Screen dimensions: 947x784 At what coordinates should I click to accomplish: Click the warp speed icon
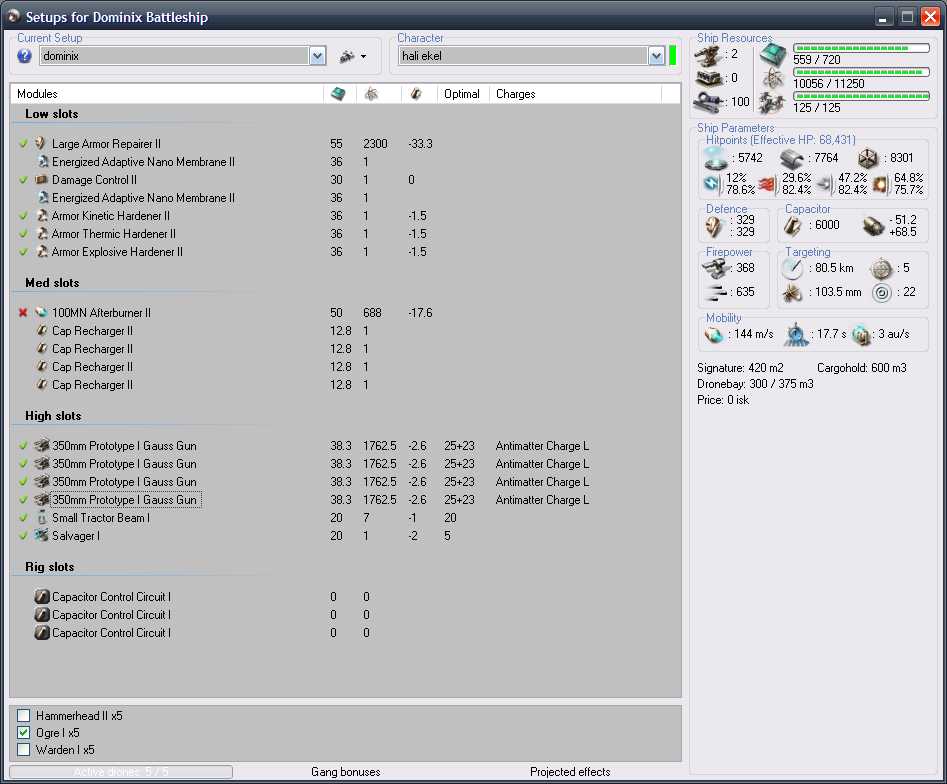pos(861,334)
